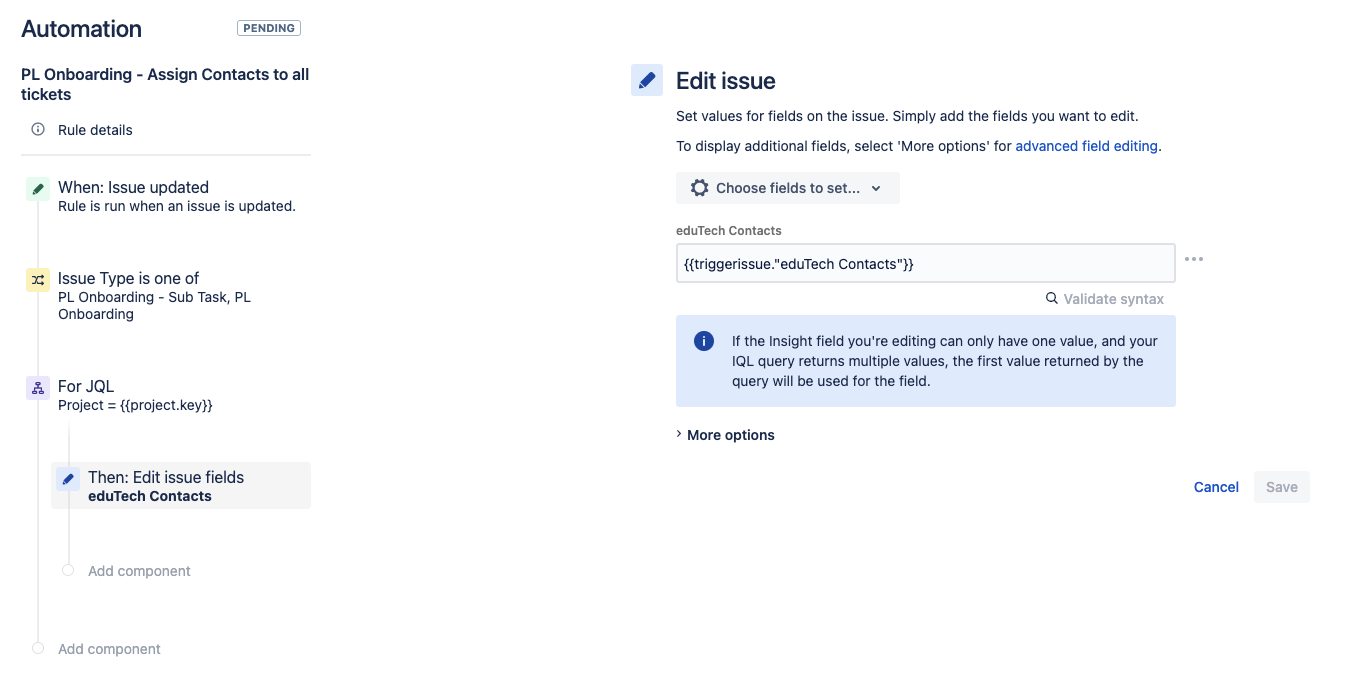The width and height of the screenshot is (1354, 677).
Task: Click the bottom Add component at rule level
Action: click(x=109, y=649)
